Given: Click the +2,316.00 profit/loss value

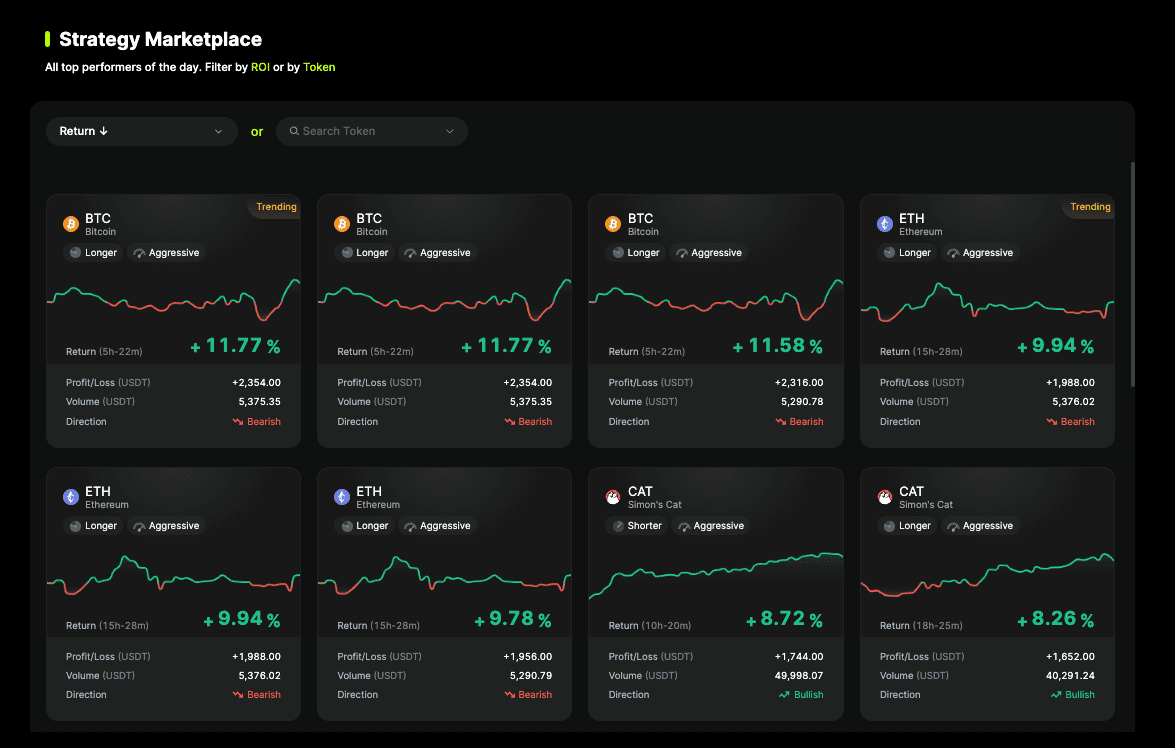Looking at the screenshot, I should tap(799, 382).
